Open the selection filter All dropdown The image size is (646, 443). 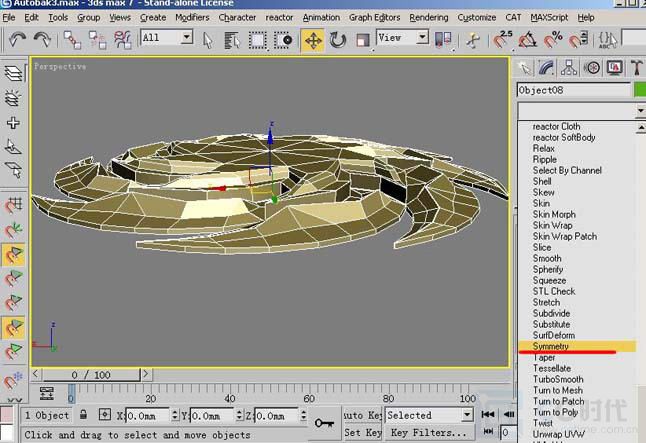pyautogui.click(x=187, y=38)
